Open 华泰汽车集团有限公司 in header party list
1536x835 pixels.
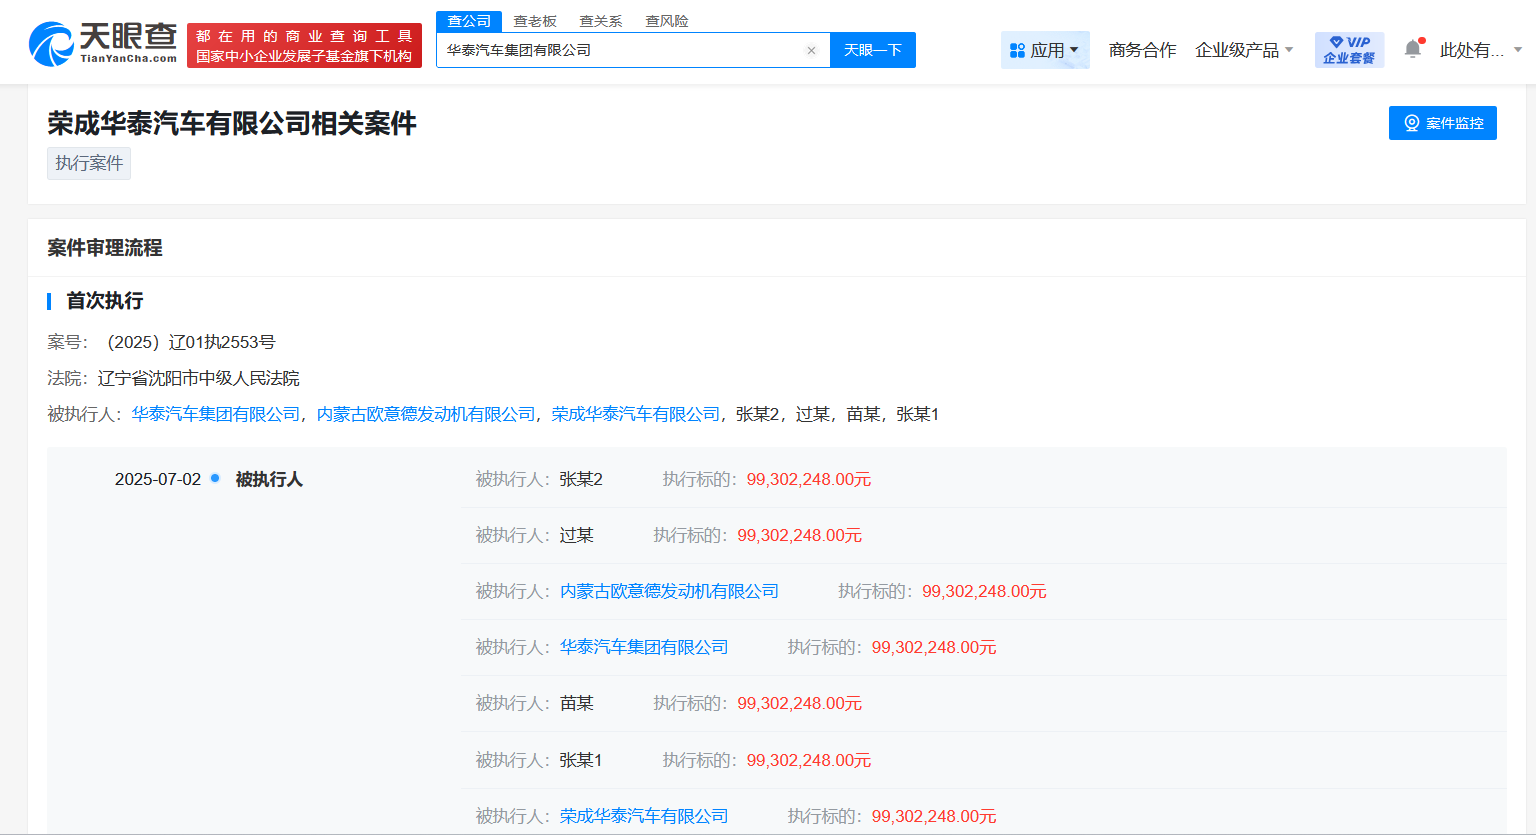point(216,414)
